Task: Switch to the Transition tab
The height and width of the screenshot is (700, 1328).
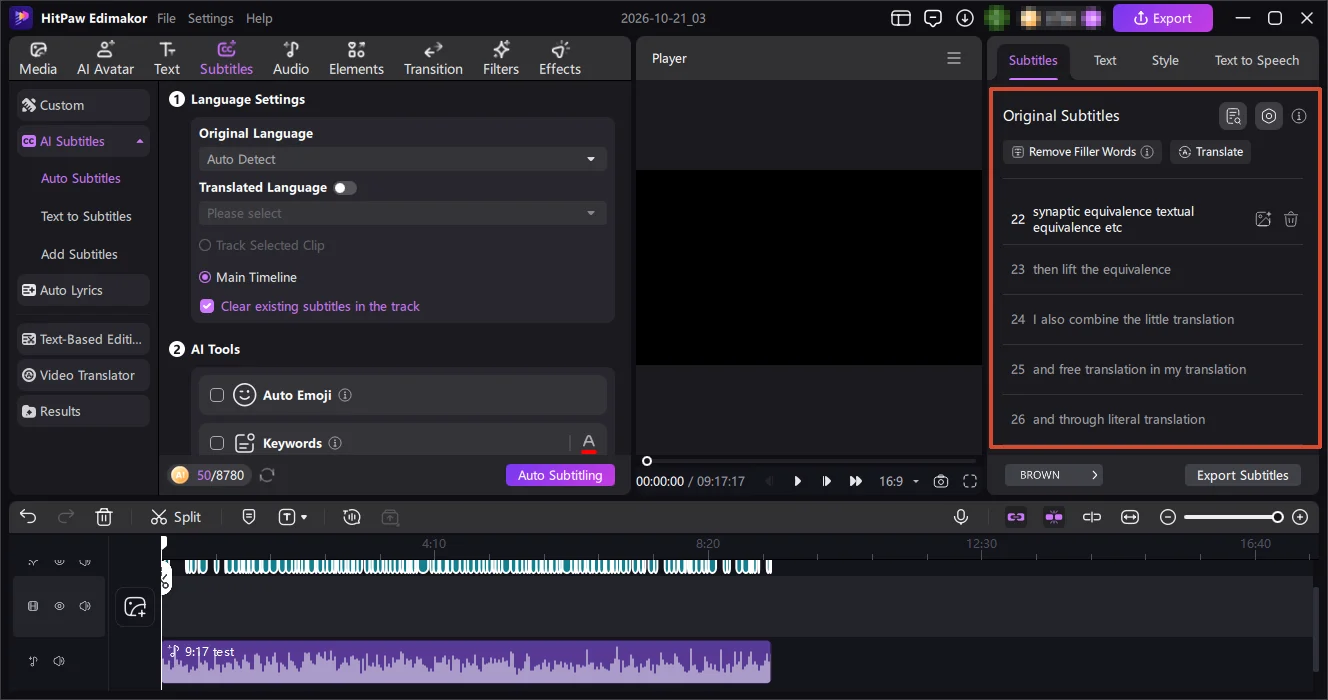Action: pos(433,59)
